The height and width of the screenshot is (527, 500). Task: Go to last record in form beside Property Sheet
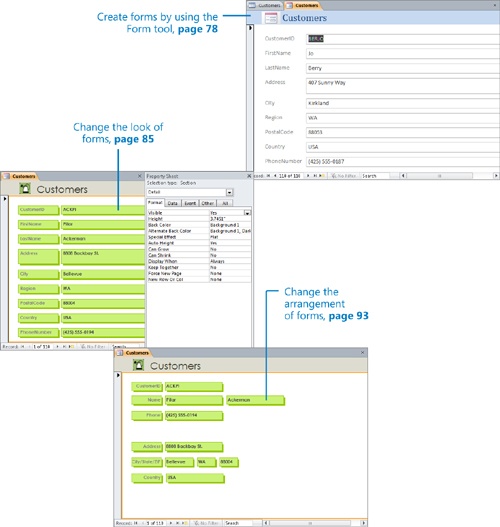tap(64, 346)
